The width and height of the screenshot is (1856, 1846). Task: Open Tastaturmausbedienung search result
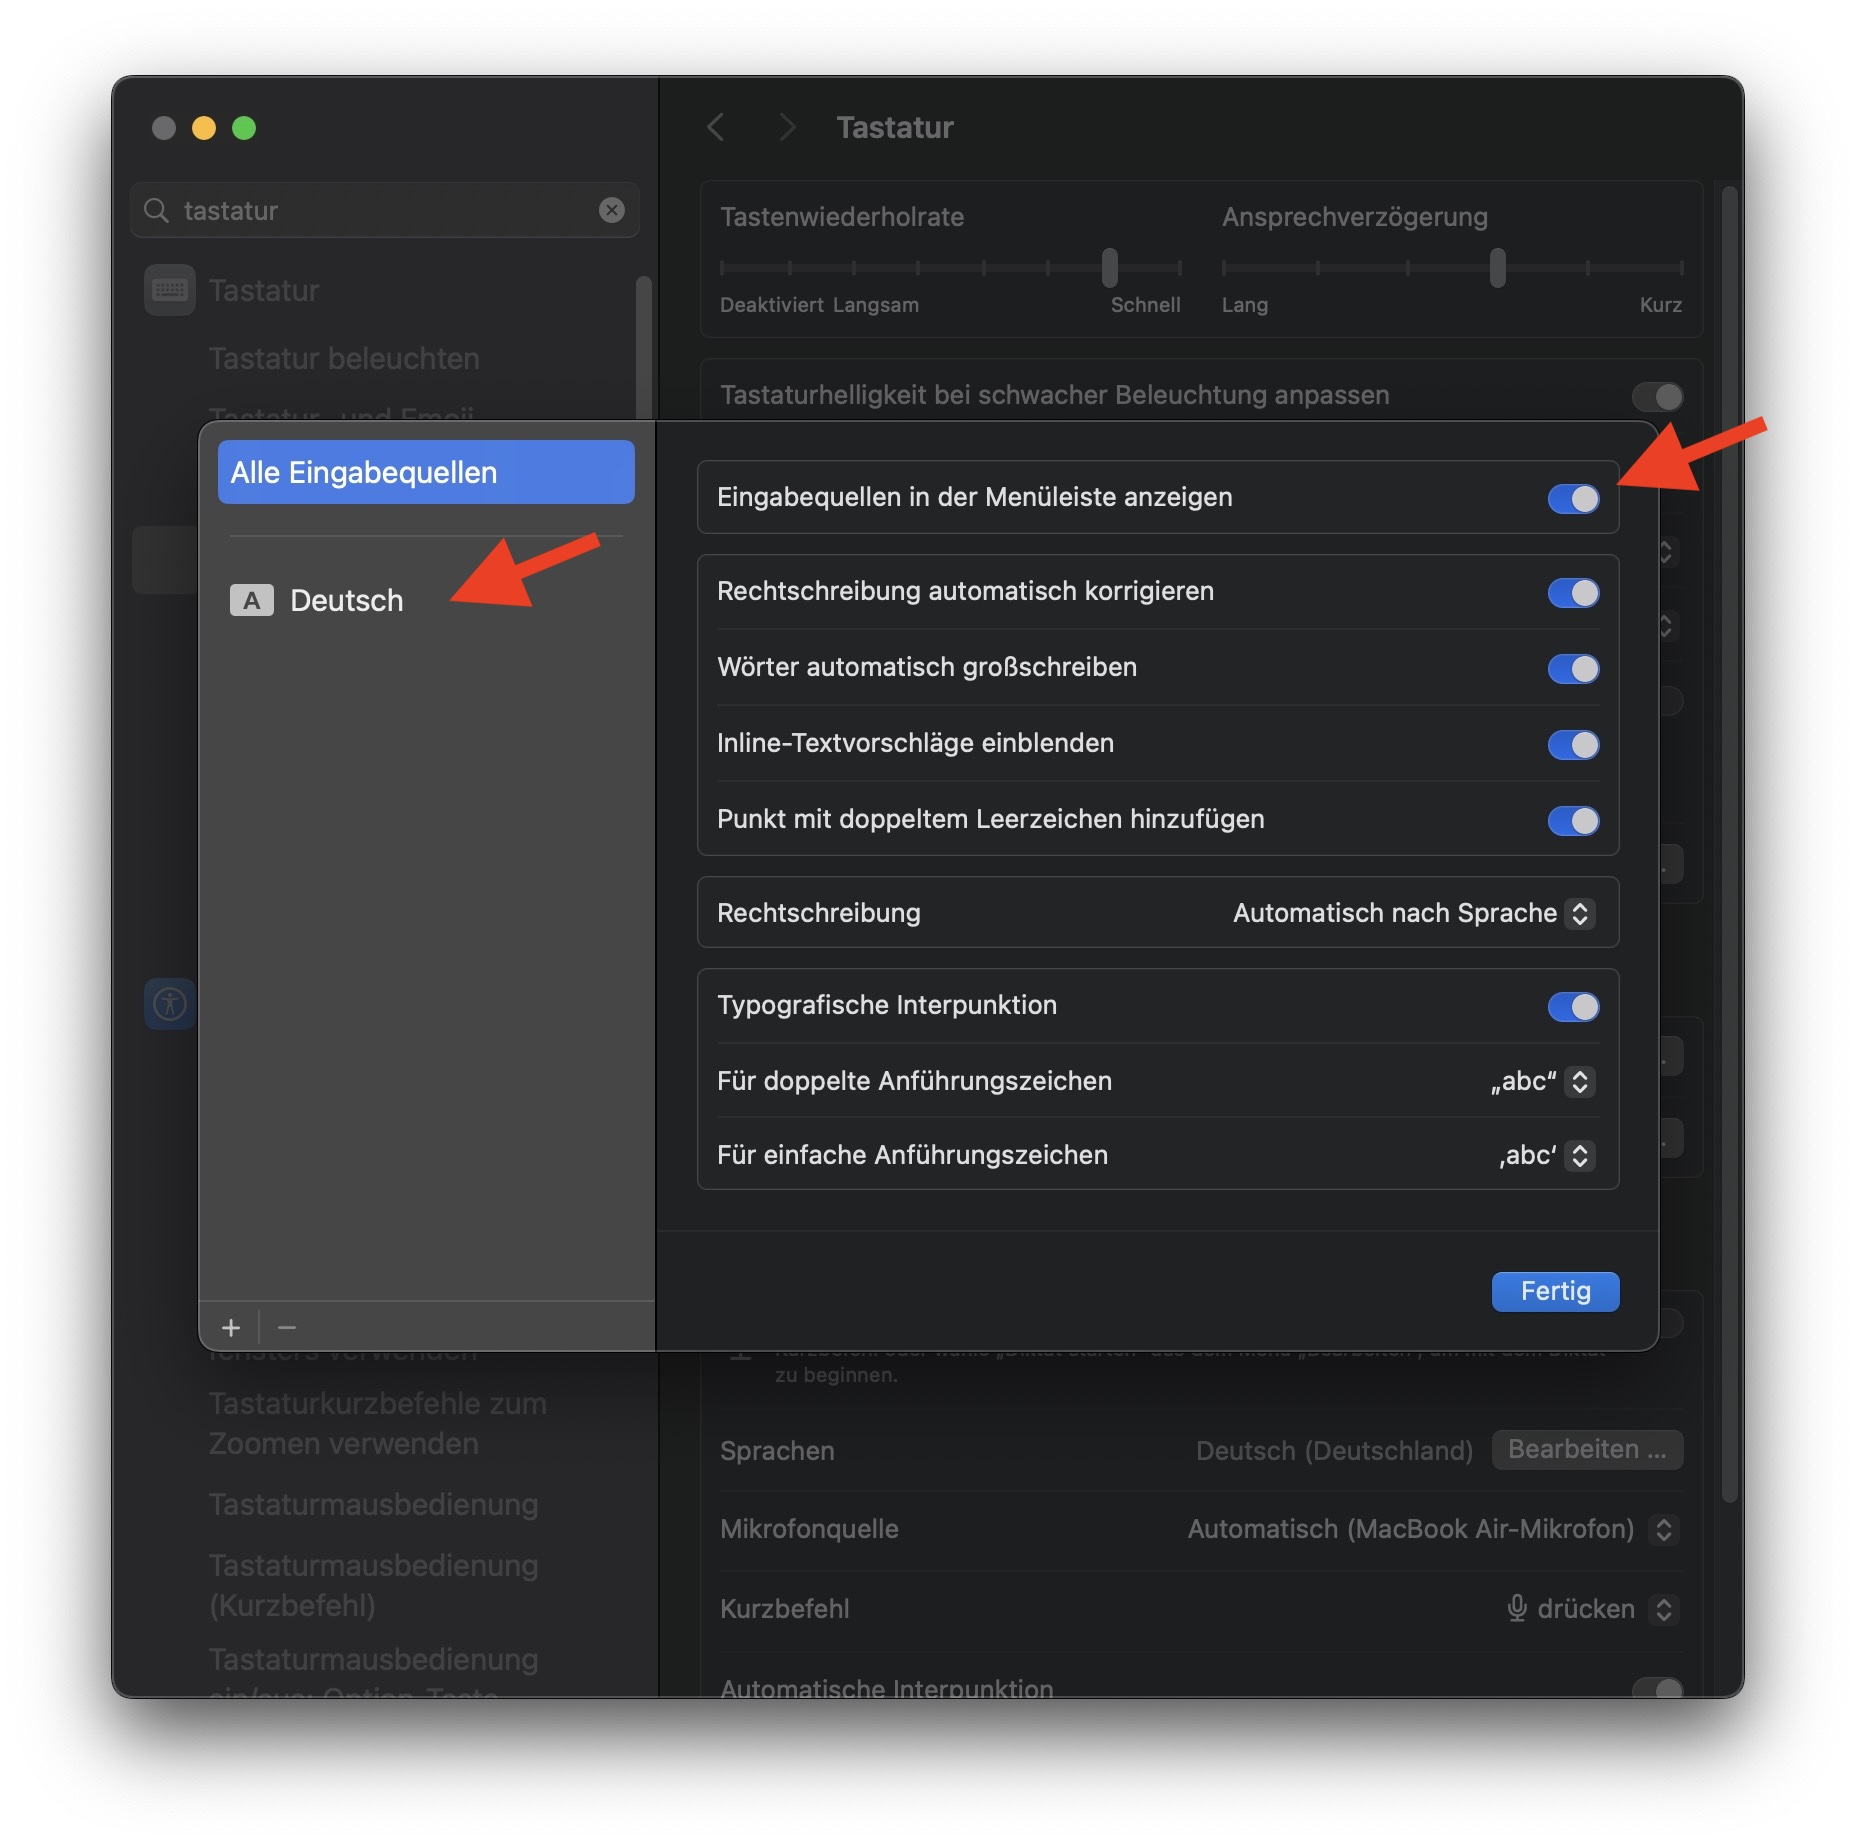coord(373,1504)
